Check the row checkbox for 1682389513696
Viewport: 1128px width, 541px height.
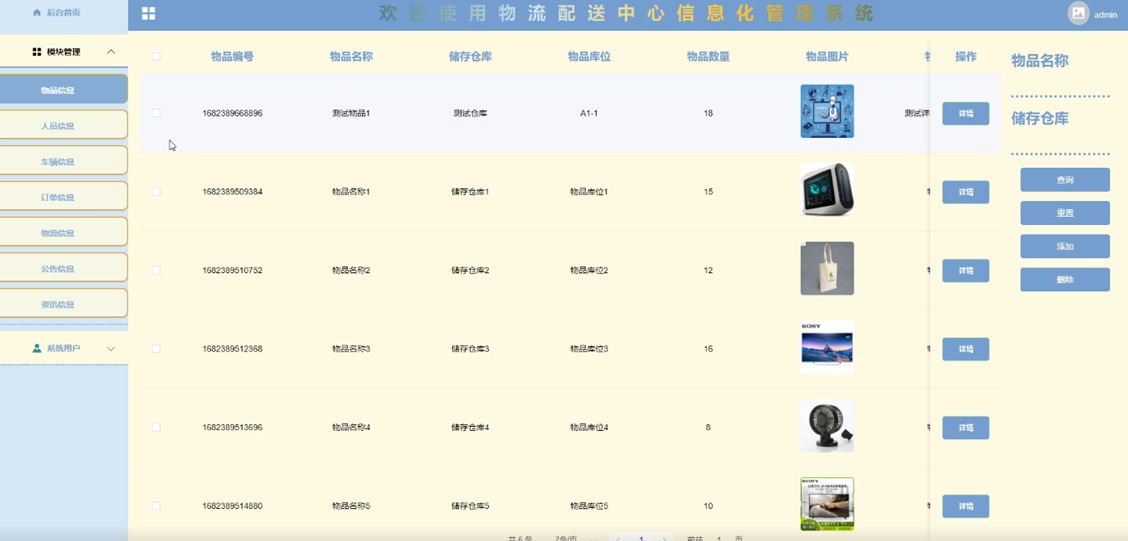tap(156, 427)
